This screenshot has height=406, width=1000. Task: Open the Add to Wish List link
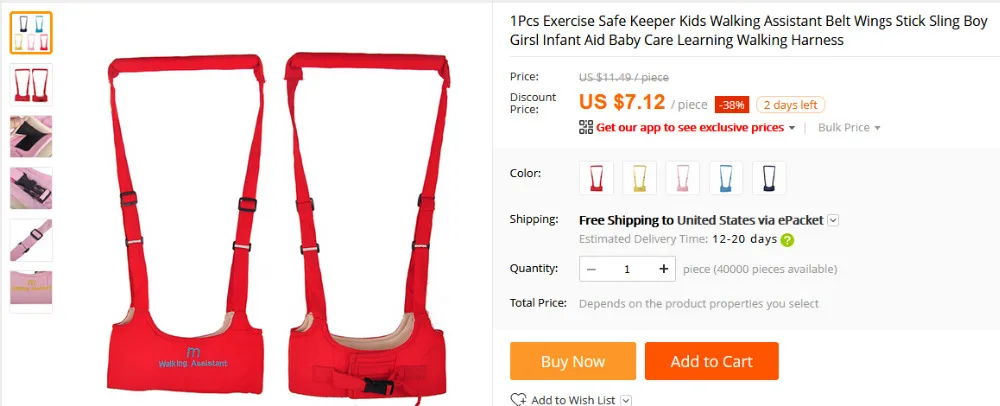click(573, 400)
